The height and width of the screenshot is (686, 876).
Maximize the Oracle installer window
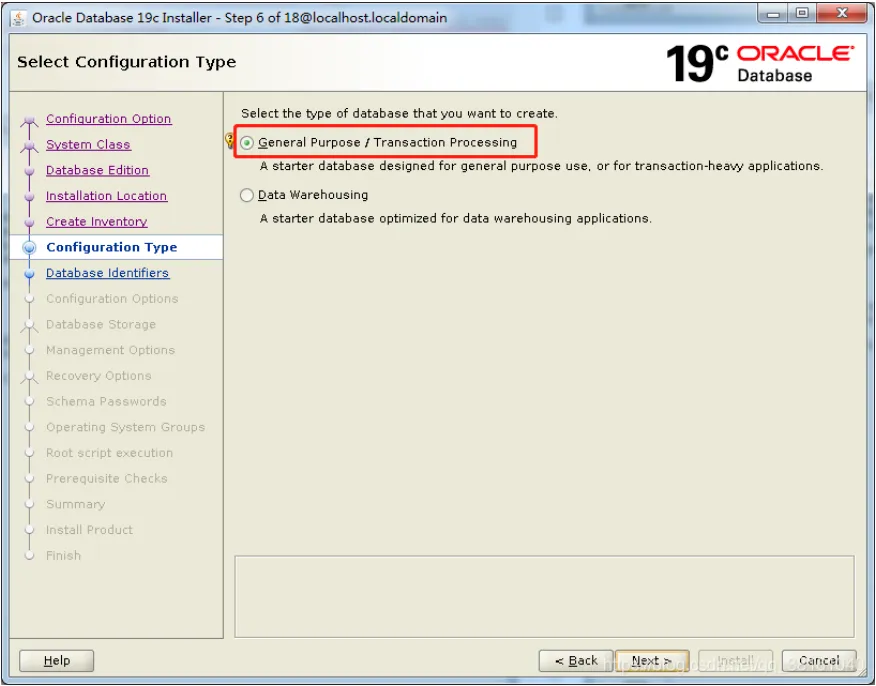click(802, 14)
